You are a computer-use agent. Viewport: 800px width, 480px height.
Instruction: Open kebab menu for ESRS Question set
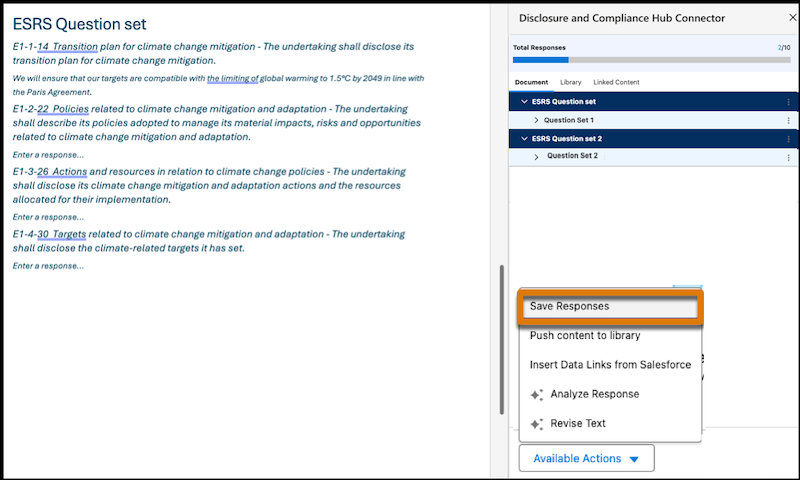[788, 102]
